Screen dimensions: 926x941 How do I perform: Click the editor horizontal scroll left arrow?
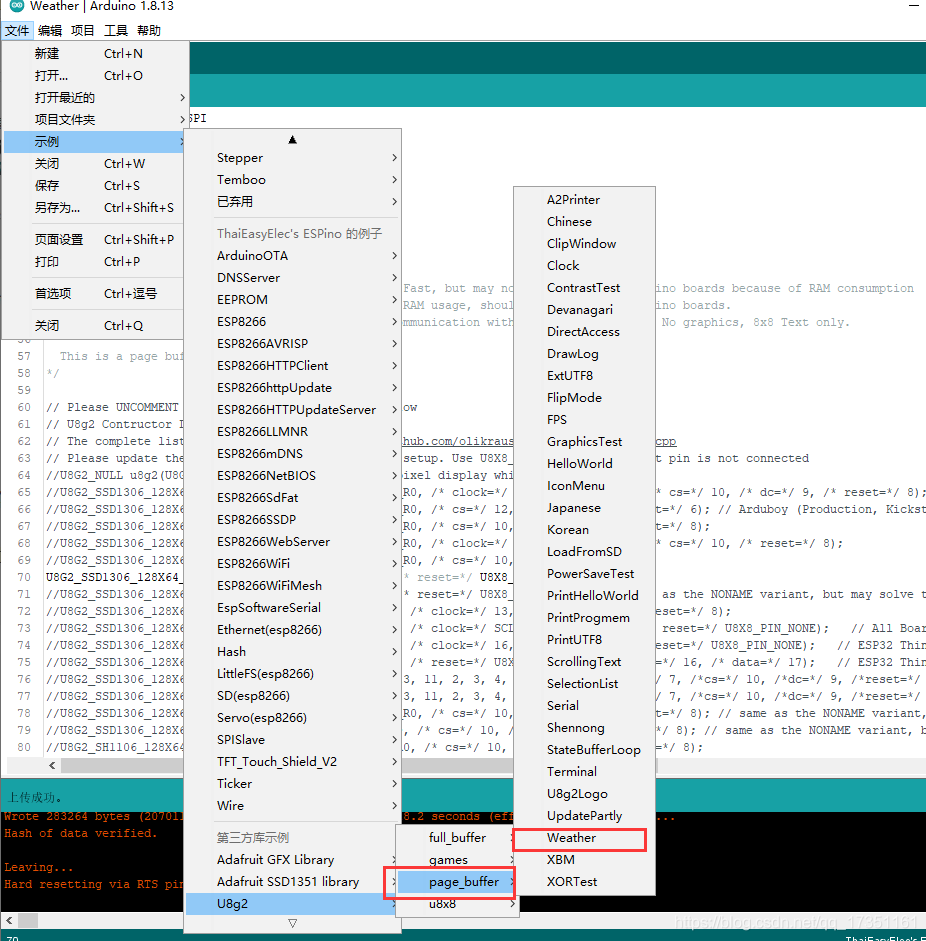click(52, 765)
